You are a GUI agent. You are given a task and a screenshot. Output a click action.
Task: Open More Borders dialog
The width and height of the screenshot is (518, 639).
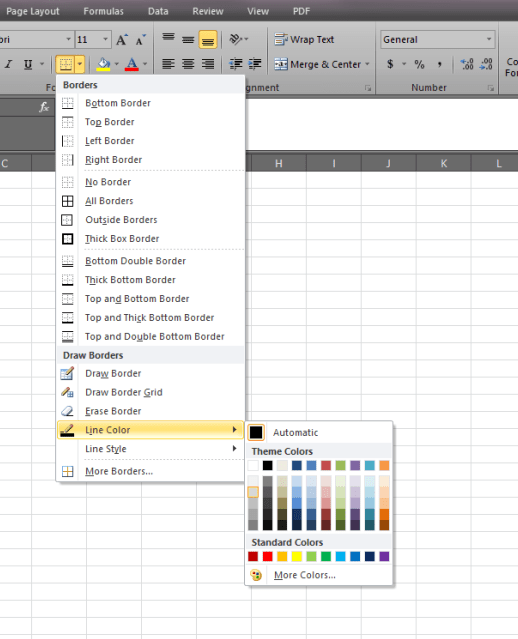tap(151, 472)
